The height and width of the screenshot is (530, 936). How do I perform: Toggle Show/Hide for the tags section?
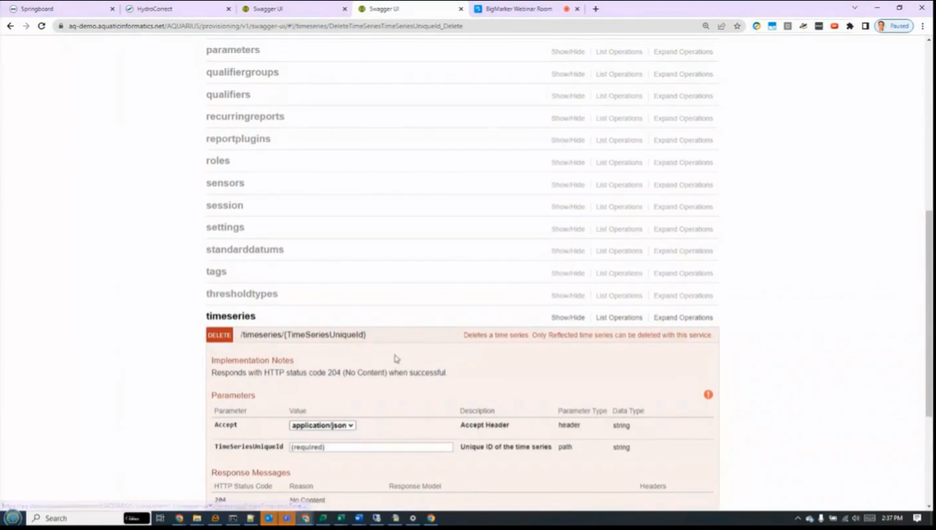pos(568,273)
